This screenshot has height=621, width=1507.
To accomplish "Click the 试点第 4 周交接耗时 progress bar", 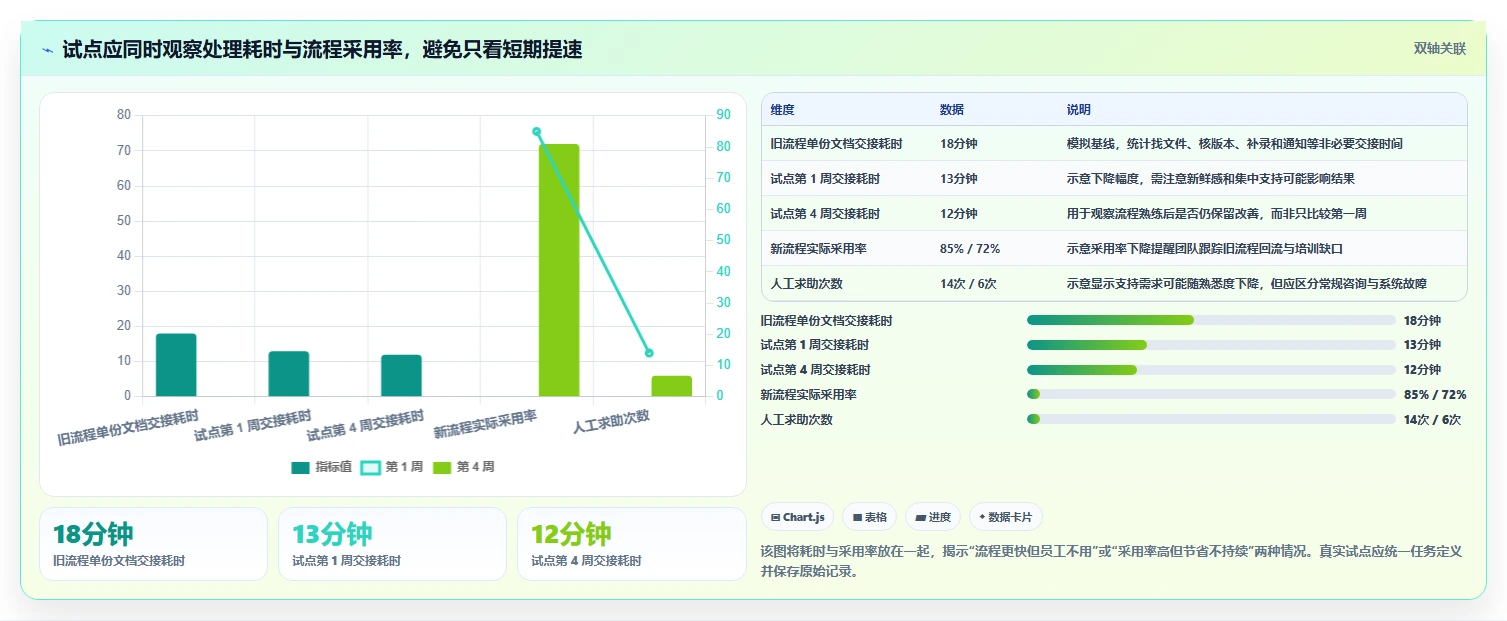I will point(1211,370).
